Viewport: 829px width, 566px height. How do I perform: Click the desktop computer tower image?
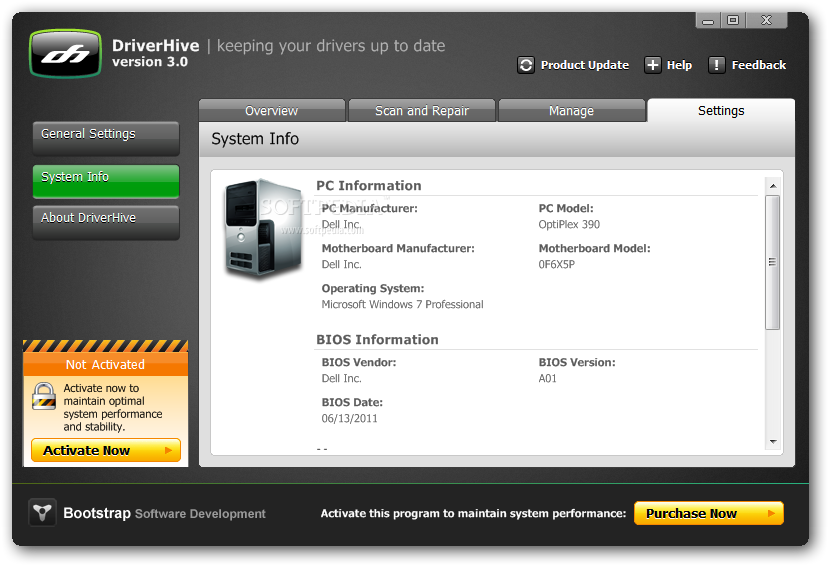pyautogui.click(x=263, y=228)
